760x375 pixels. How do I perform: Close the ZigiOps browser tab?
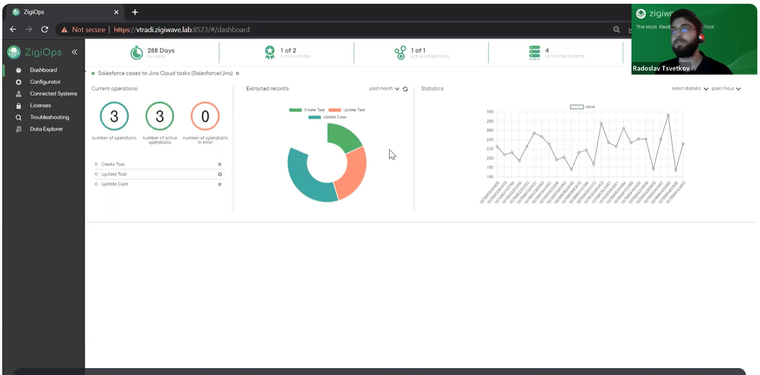pyautogui.click(x=116, y=12)
